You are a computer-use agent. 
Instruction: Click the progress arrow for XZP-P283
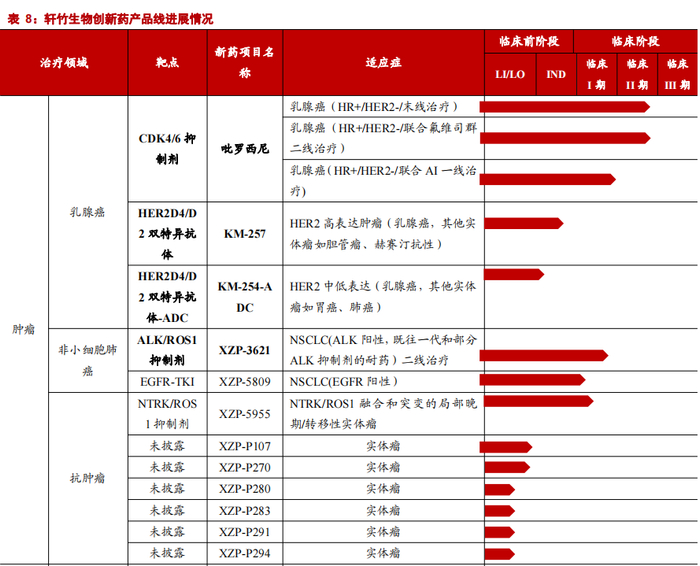click(500, 511)
